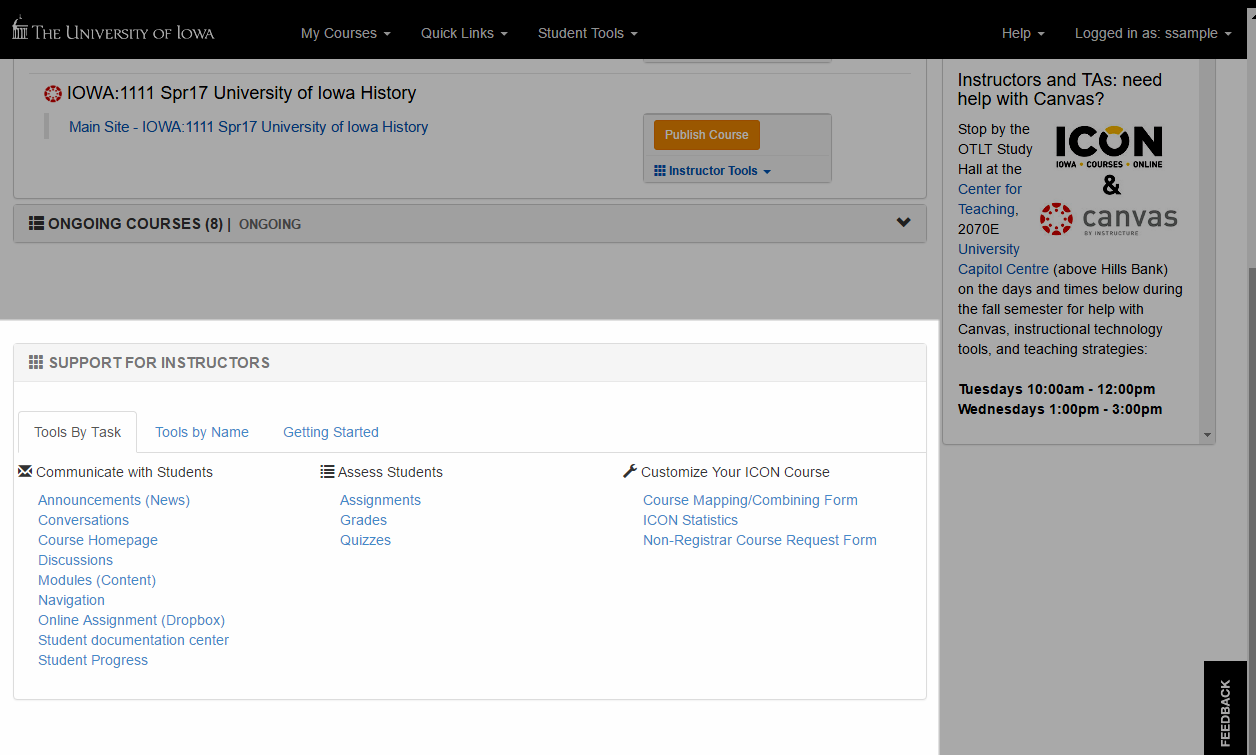
Task: Click the vertical Feedback button
Action: [x=1225, y=712]
